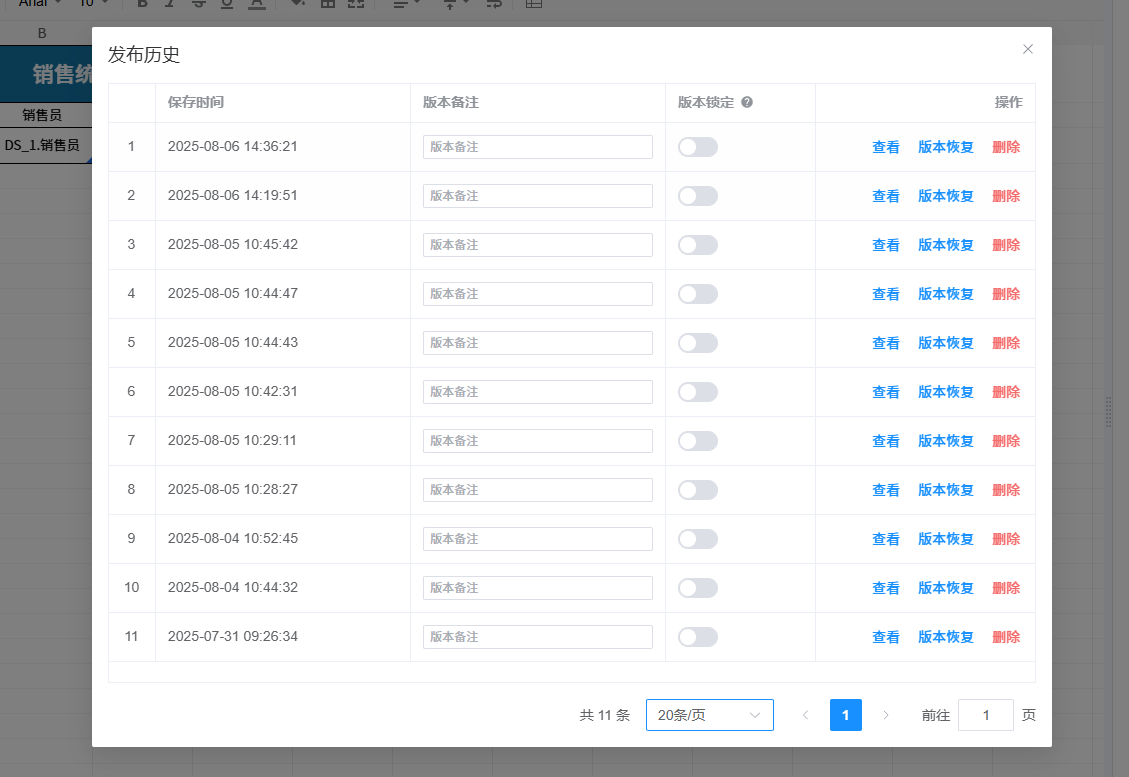Viewport: 1129px width, 777px height.
Task: Restore version saved 2025-08-04 10:52:45
Action: (x=945, y=539)
